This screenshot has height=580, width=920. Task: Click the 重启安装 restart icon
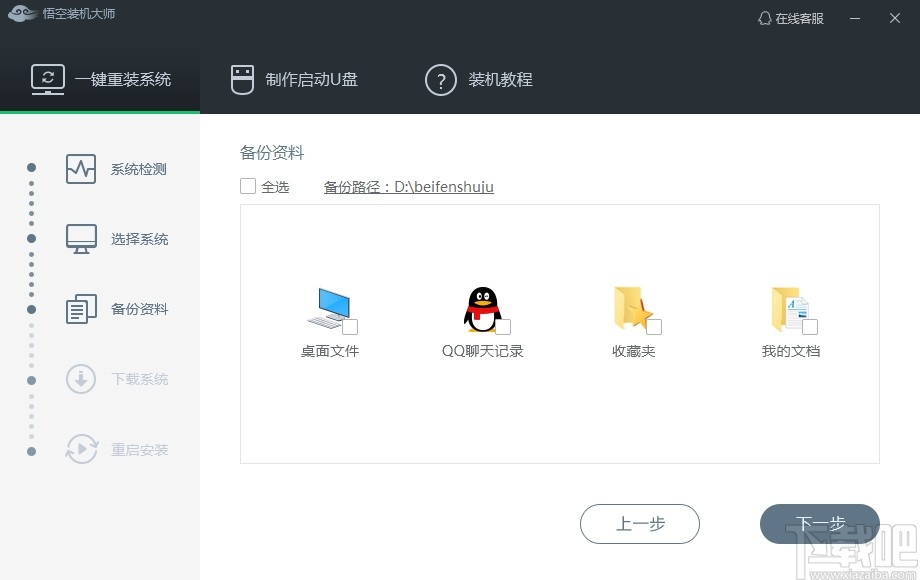80,449
